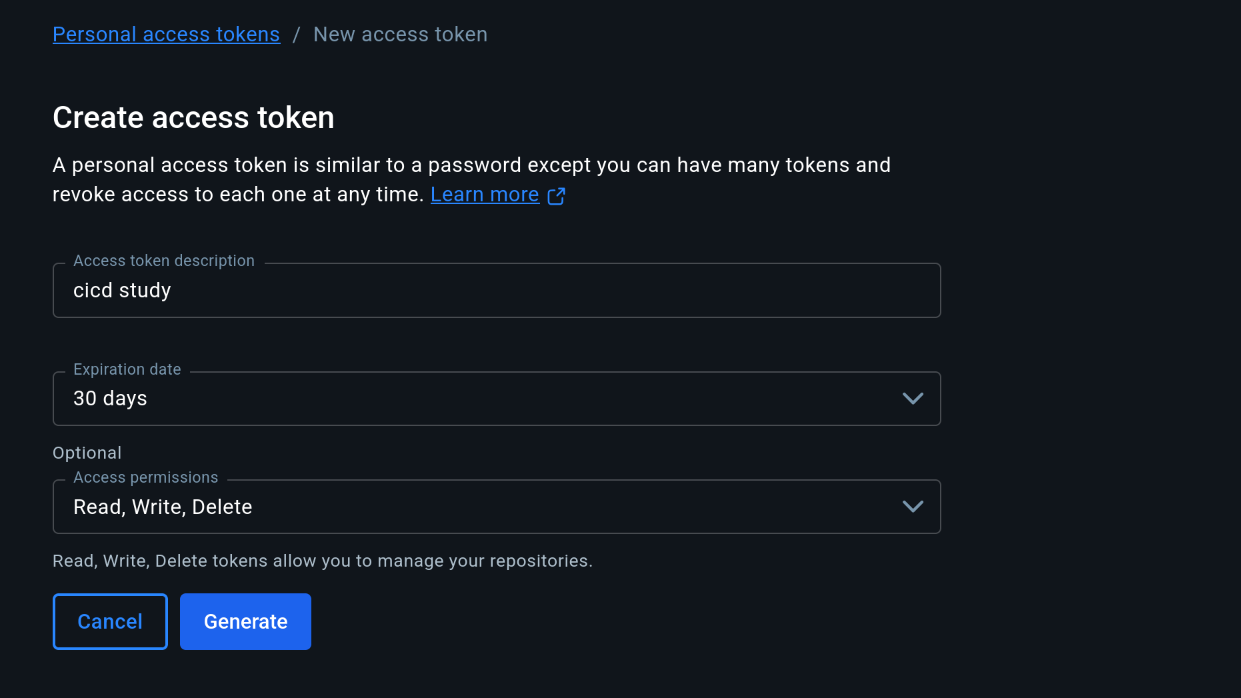Cancel the token creation
This screenshot has width=1241, height=698.
110,621
